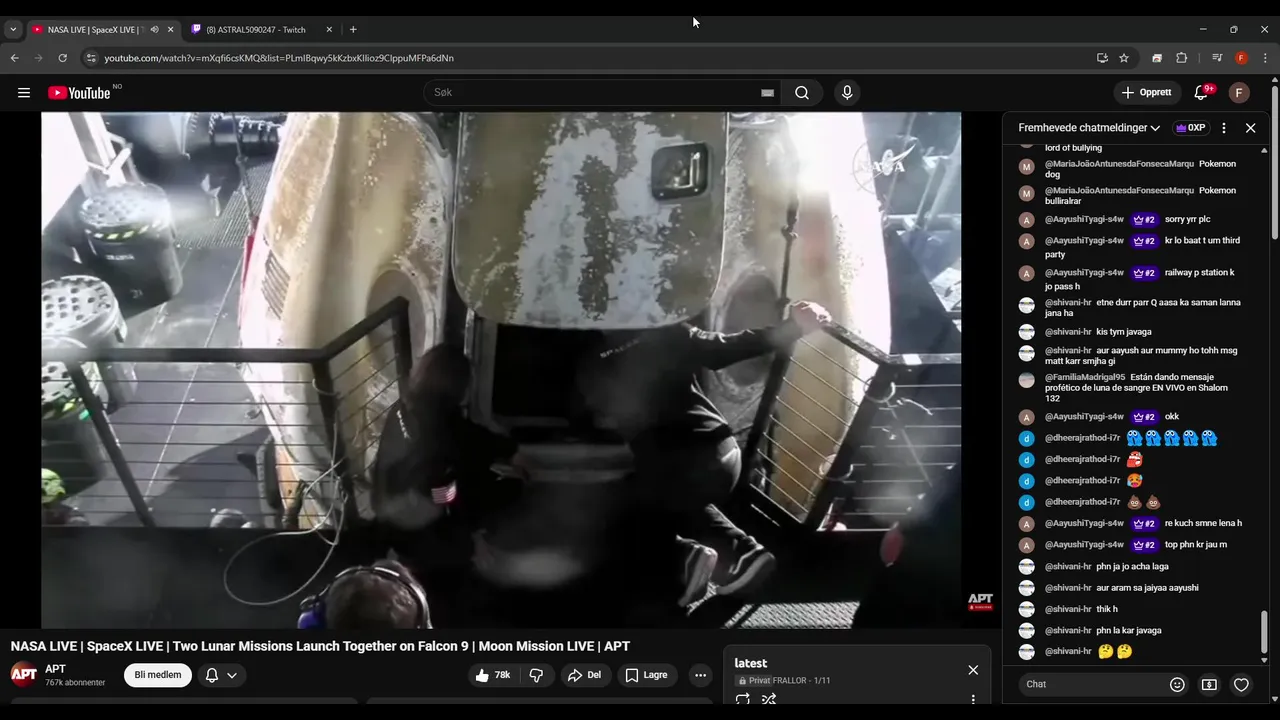Click the Bli medlem button

(x=158, y=675)
